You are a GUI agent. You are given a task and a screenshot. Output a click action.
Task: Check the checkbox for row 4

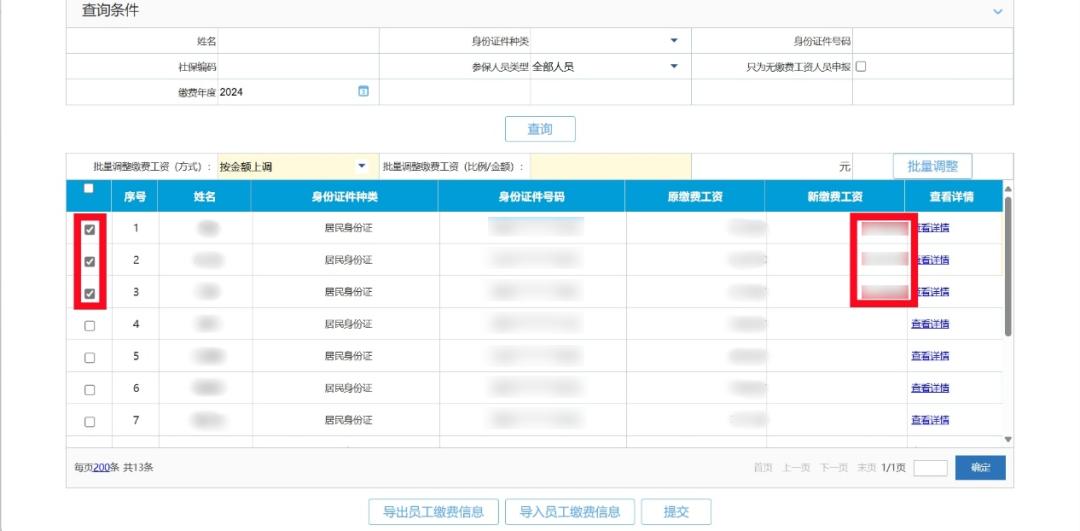pyautogui.click(x=90, y=325)
